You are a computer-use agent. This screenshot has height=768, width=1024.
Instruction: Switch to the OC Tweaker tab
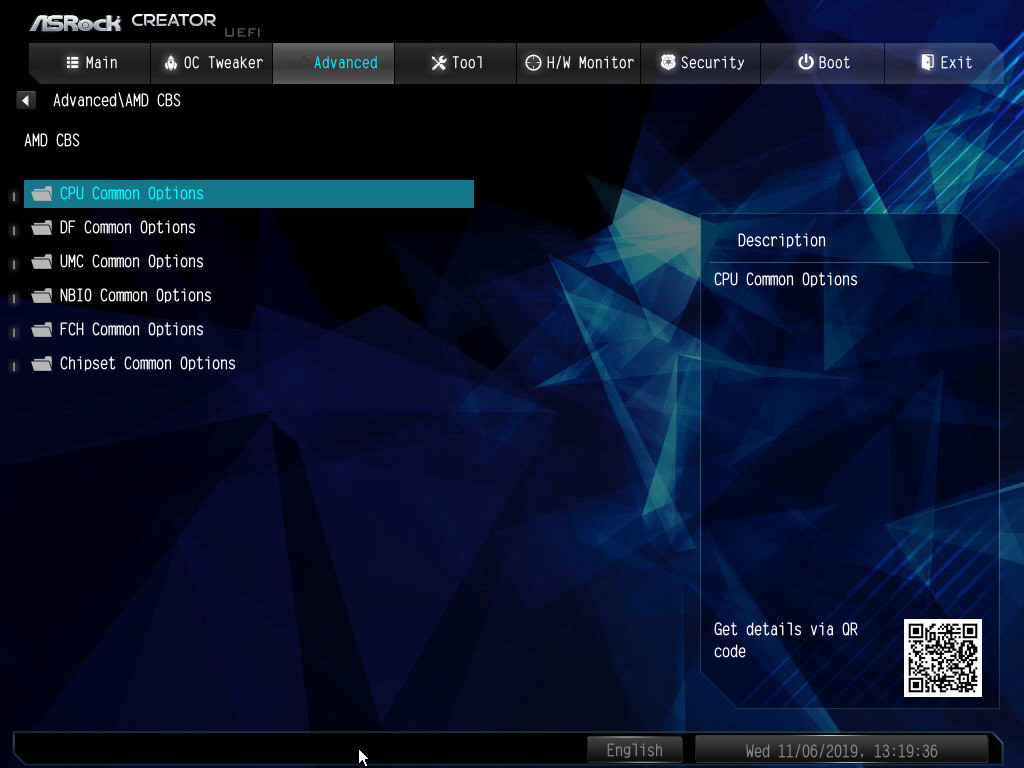pyautogui.click(x=212, y=63)
